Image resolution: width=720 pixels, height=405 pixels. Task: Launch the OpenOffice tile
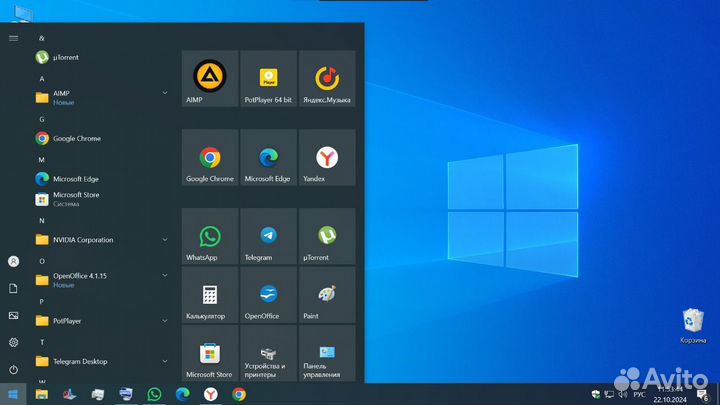[x=268, y=295]
